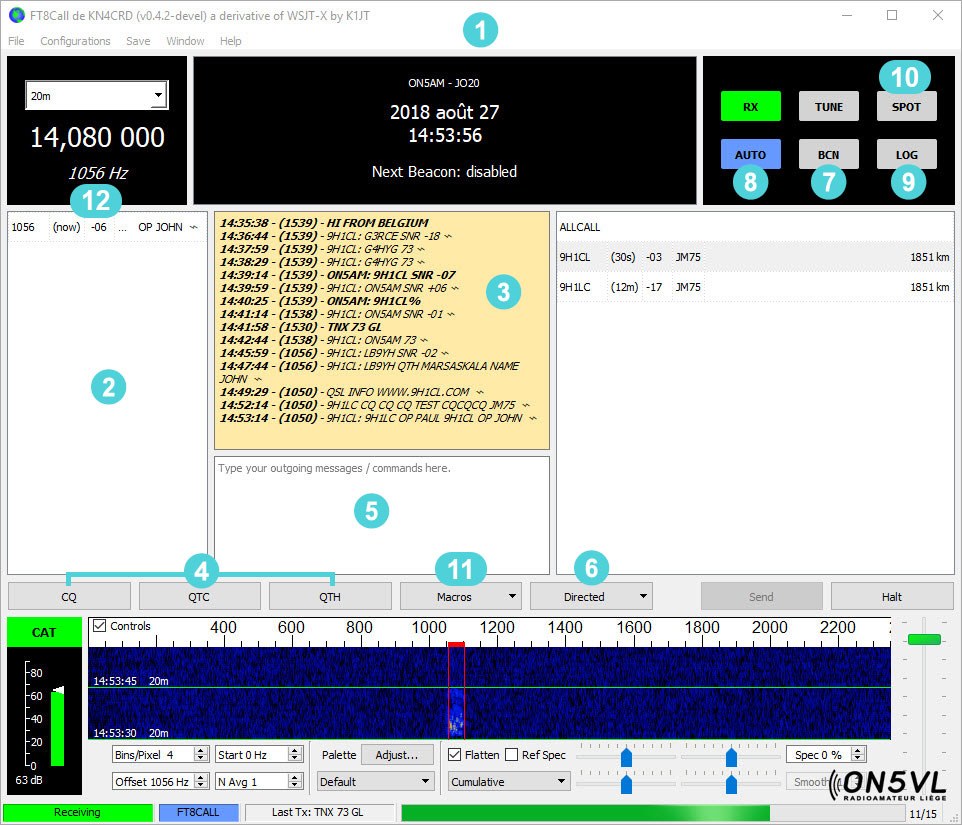Click the 11/15 progress bar

pyautogui.click(x=654, y=813)
